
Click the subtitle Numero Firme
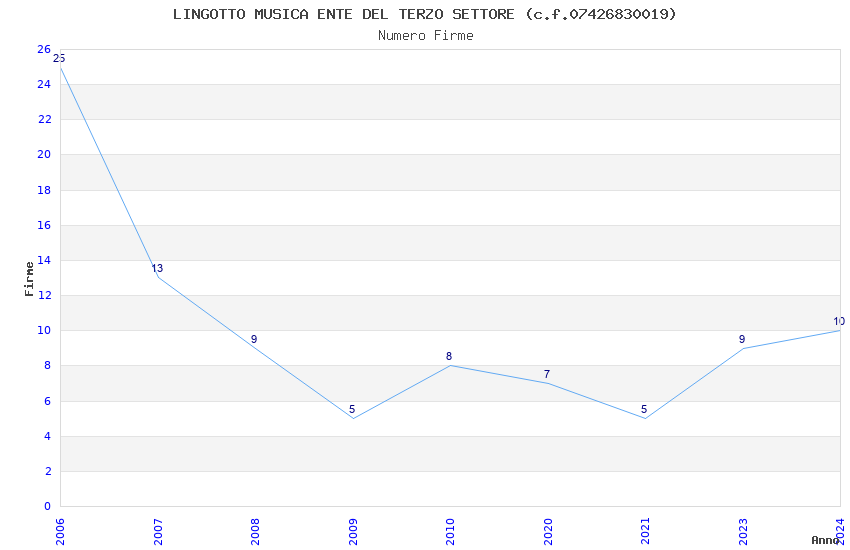point(426,36)
